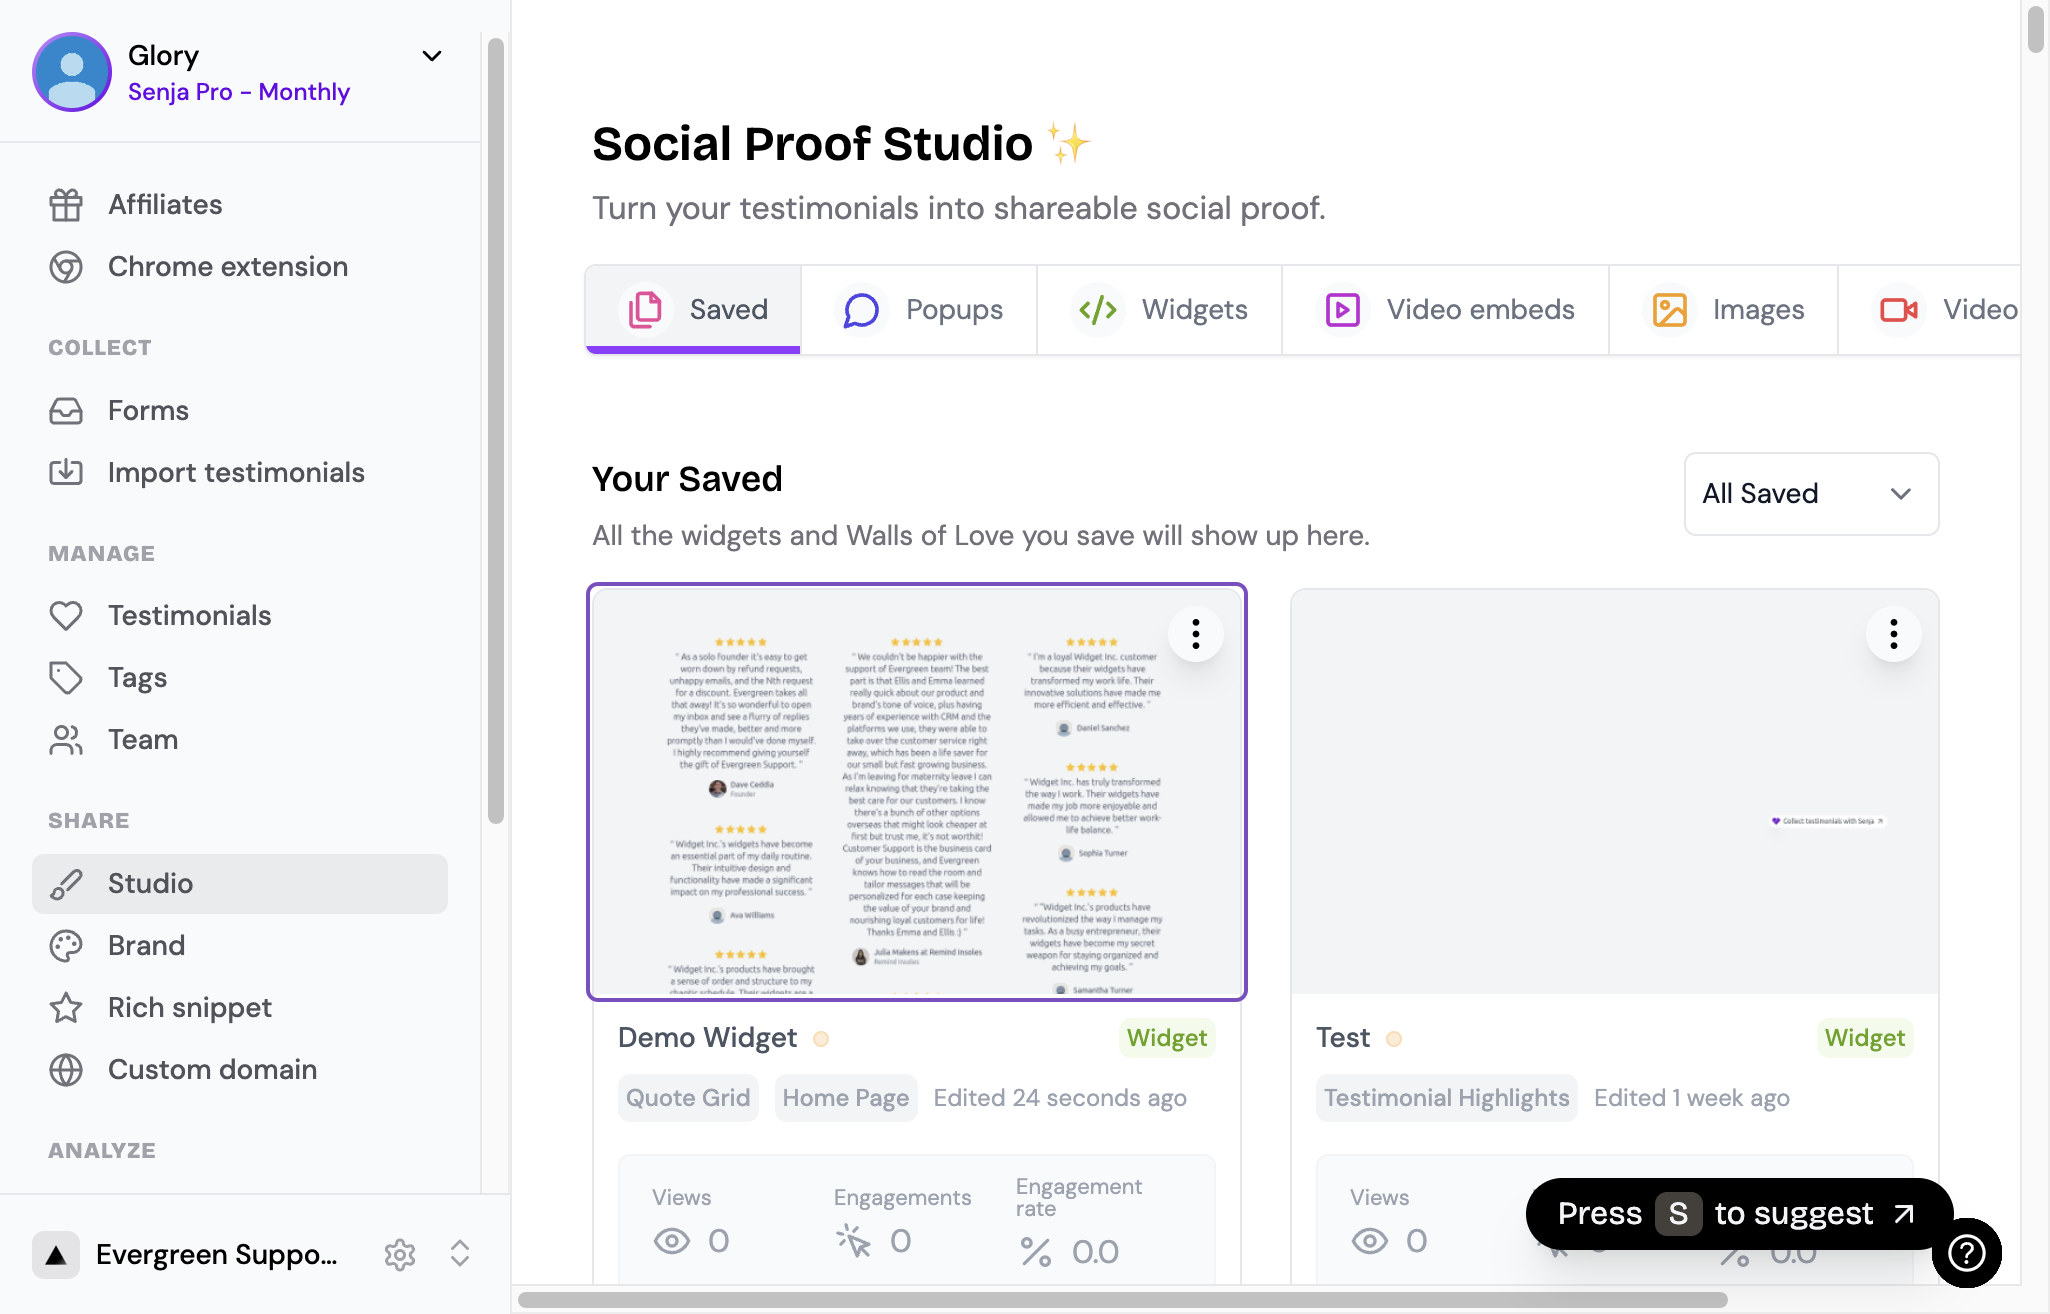
Task: Click the Demo Widget Engagements cursor icon
Action: 854,1241
